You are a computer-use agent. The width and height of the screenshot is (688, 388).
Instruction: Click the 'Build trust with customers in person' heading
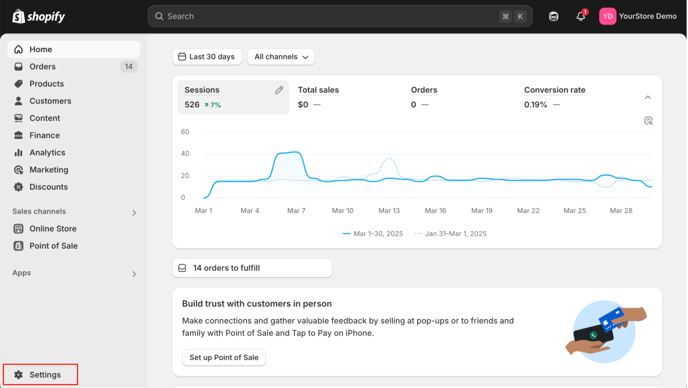(x=257, y=304)
